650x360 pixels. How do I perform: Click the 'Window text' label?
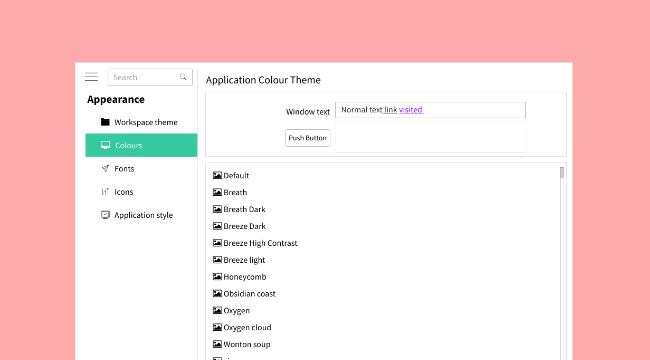tap(308, 112)
